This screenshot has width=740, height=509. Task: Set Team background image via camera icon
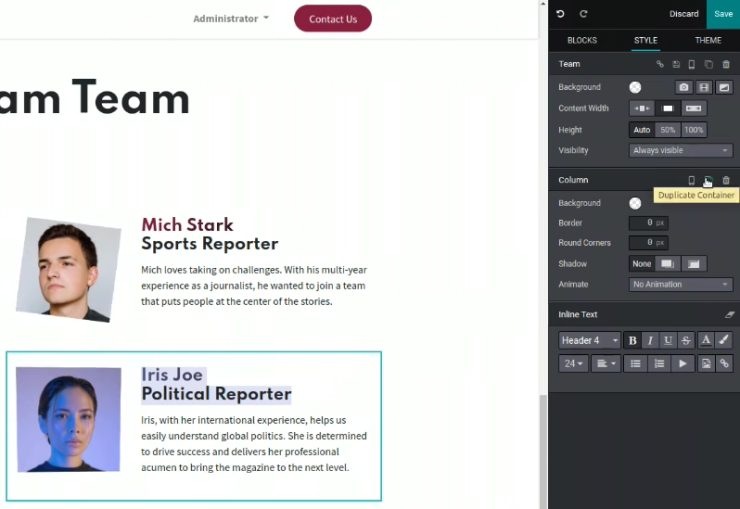click(683, 87)
